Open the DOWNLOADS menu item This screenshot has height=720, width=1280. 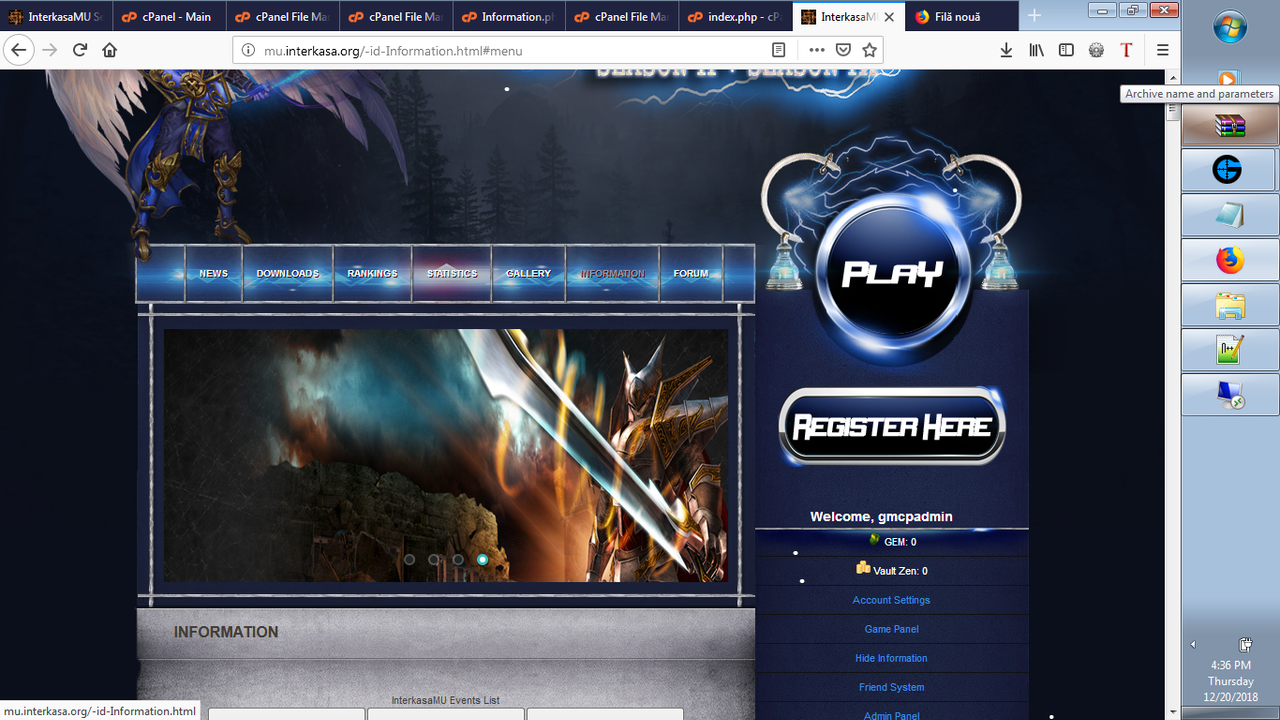tap(287, 273)
